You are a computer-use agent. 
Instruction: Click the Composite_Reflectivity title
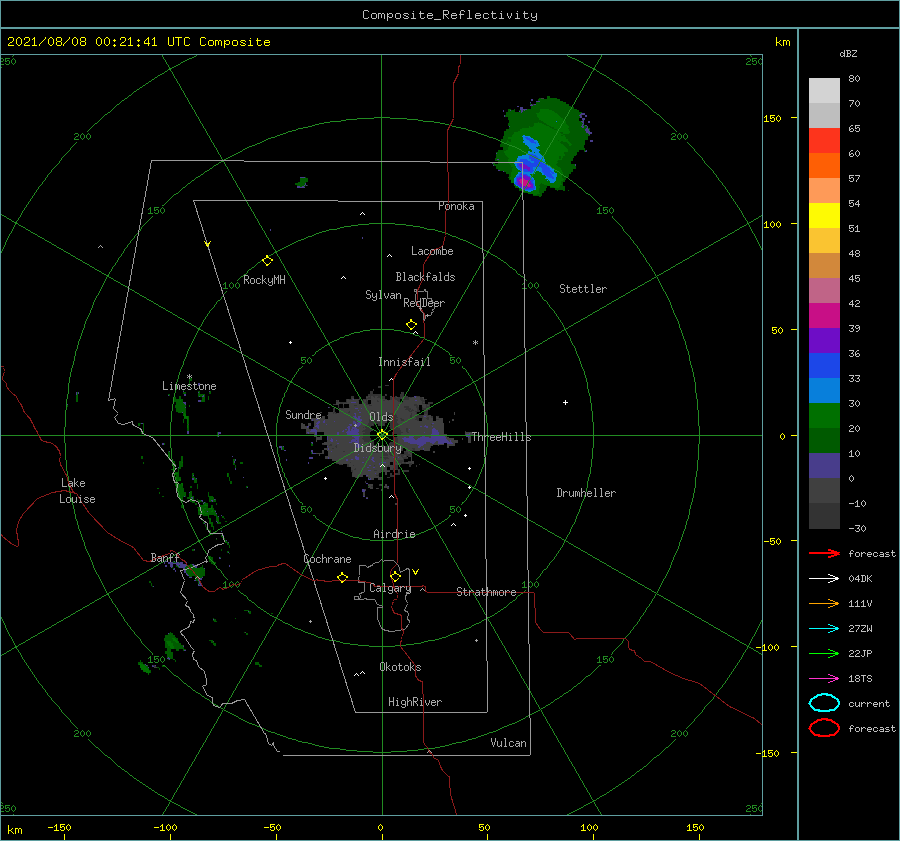450,15
